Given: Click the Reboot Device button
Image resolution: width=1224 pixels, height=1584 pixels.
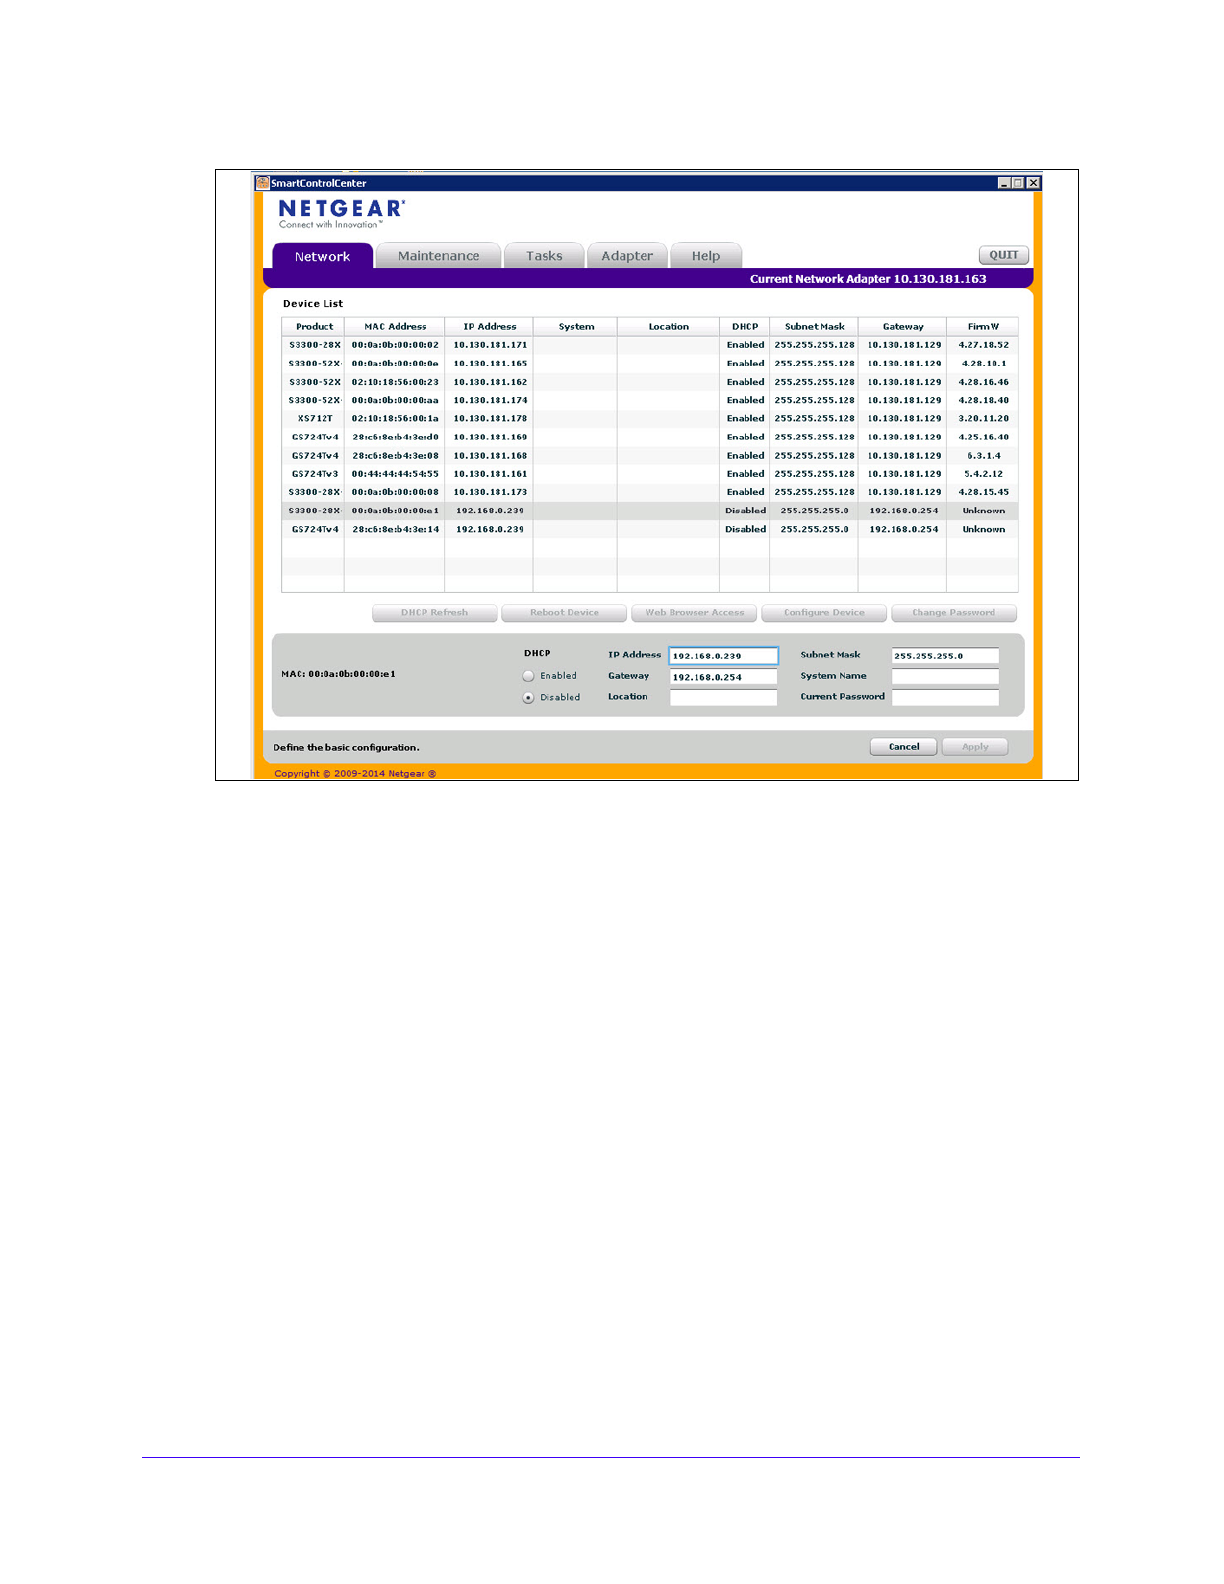Looking at the screenshot, I should point(565,613).
